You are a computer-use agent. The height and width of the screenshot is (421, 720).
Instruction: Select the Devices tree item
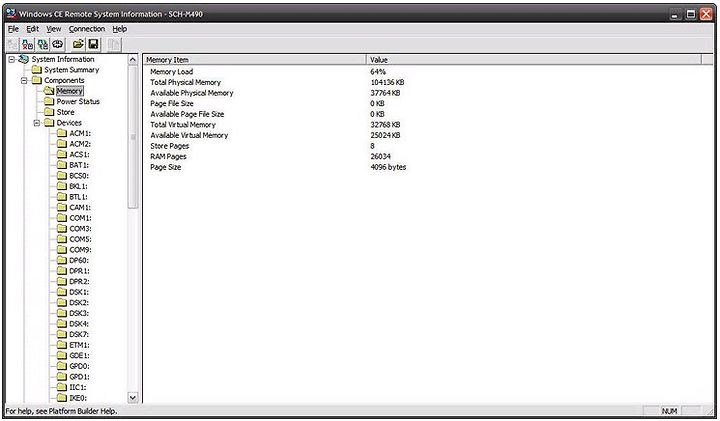69,123
